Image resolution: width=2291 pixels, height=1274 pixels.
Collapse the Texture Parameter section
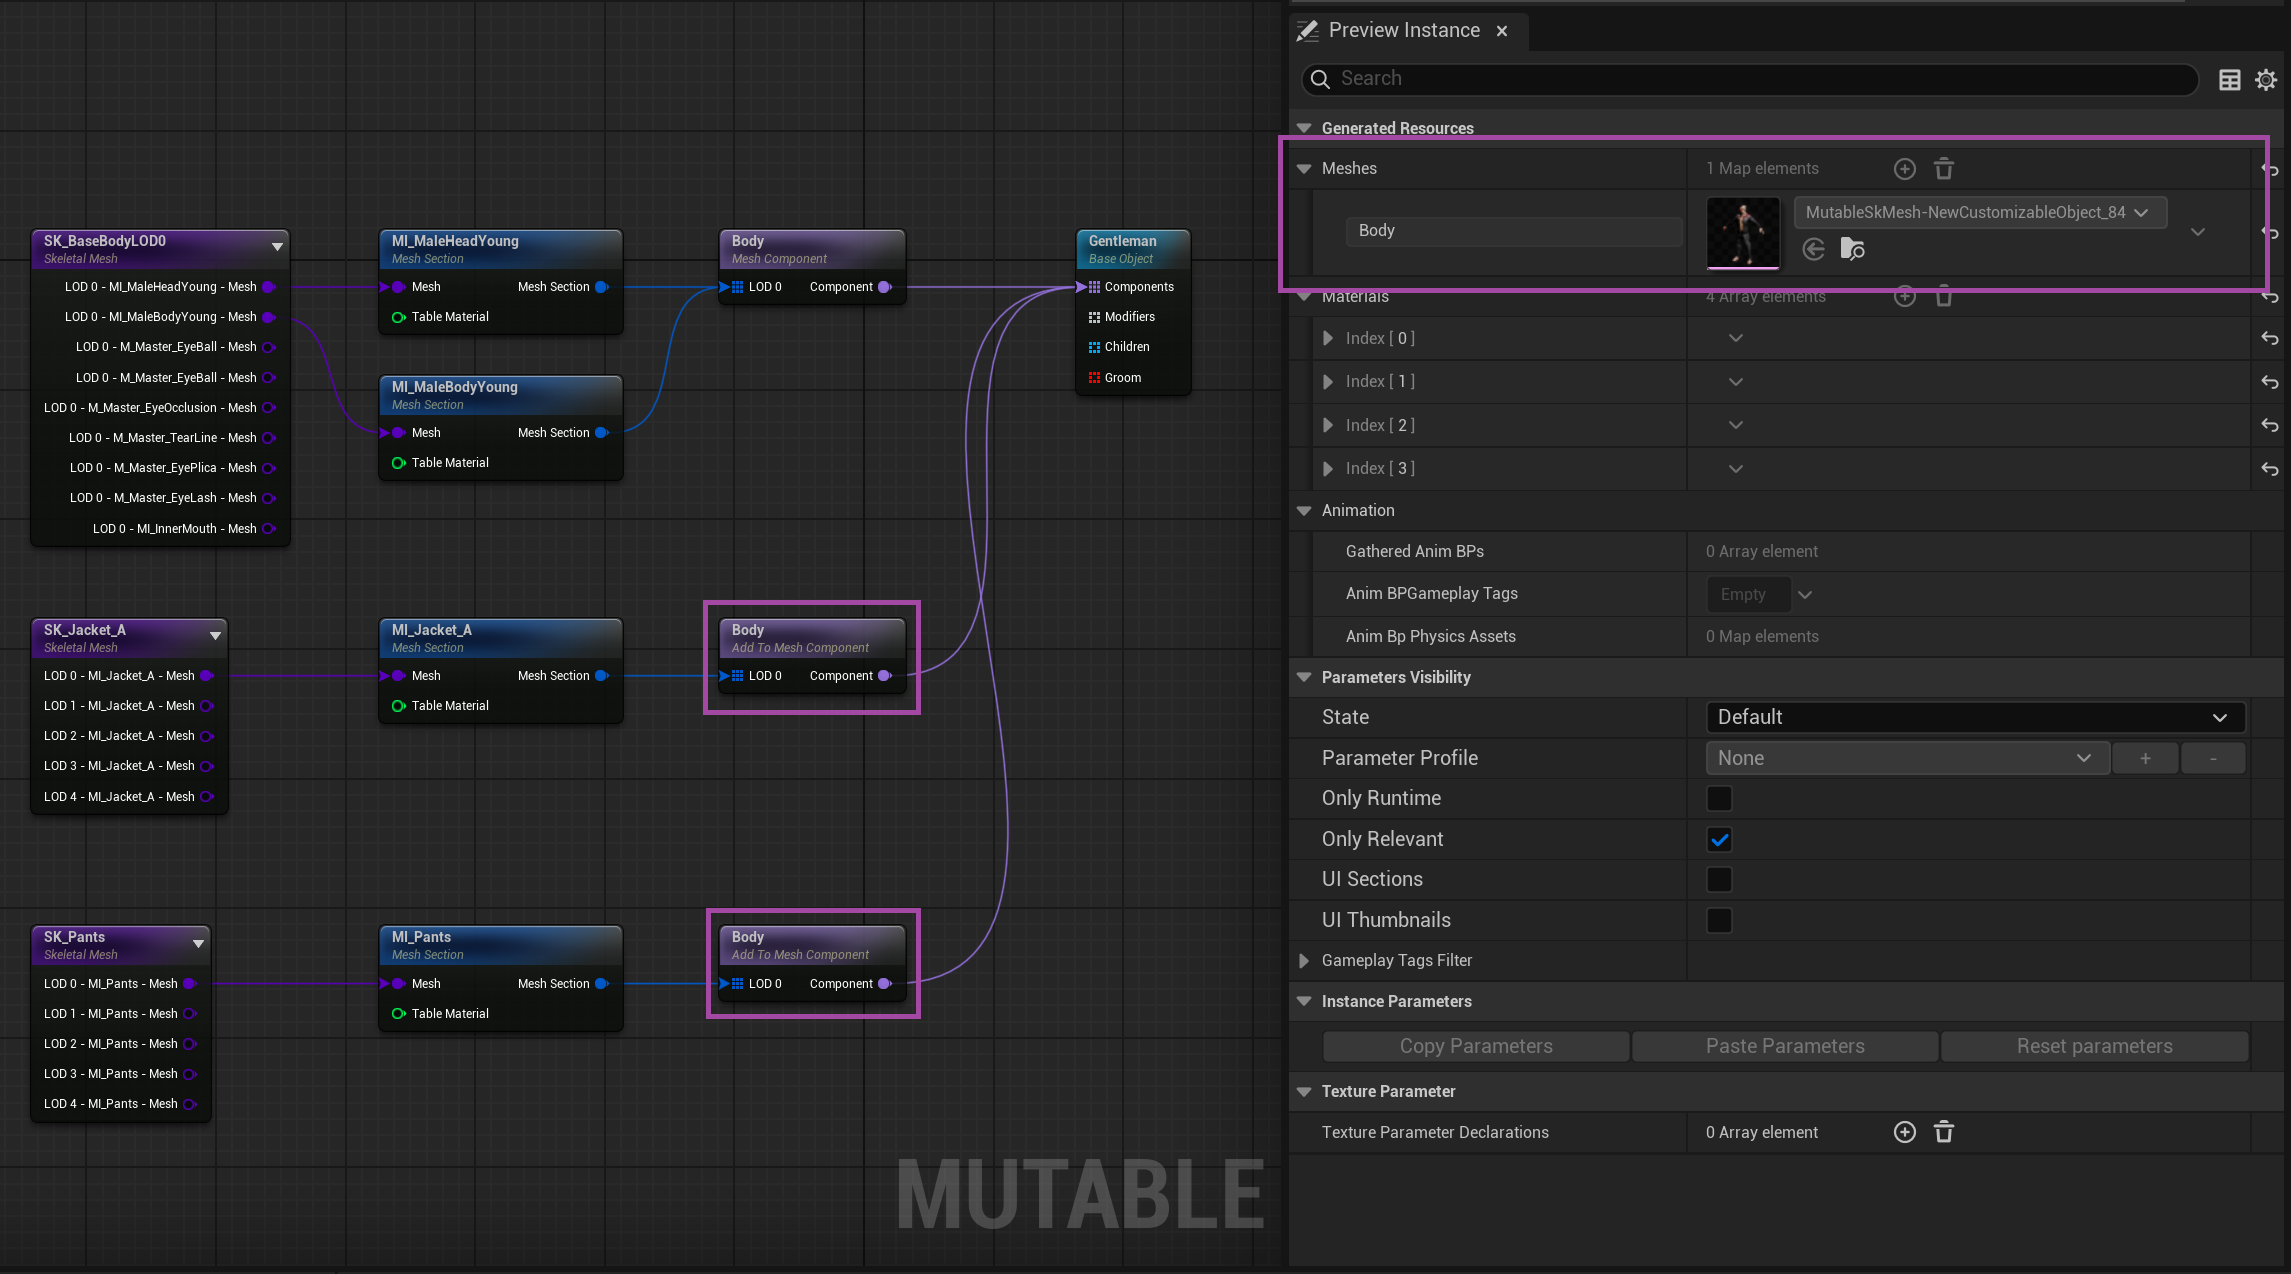click(1304, 1092)
